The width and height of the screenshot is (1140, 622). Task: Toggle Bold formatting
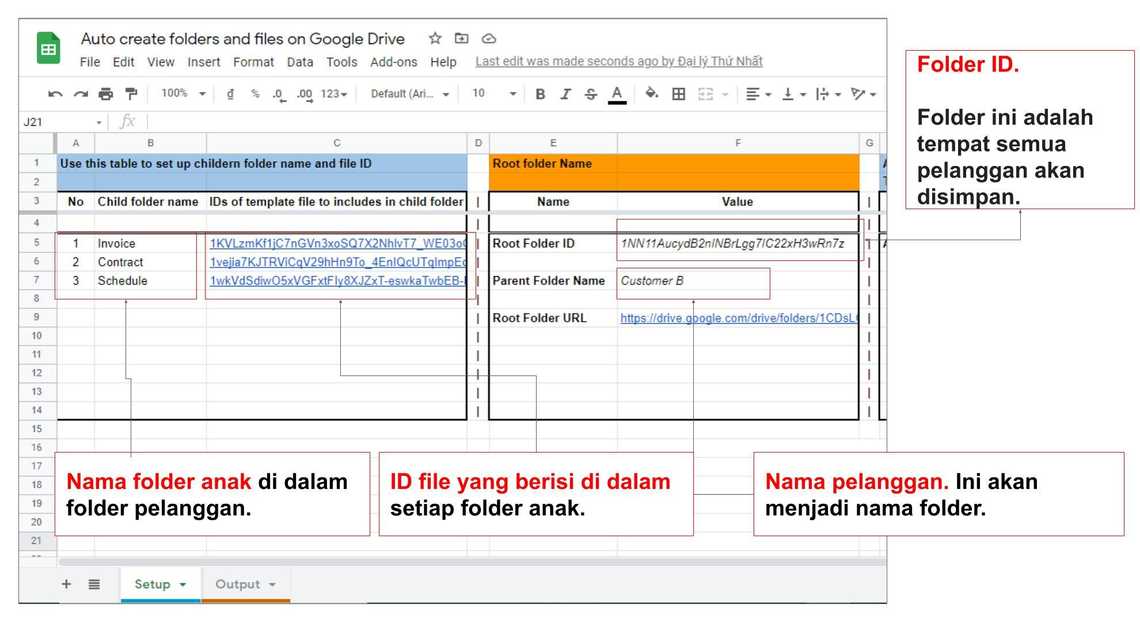pos(540,94)
